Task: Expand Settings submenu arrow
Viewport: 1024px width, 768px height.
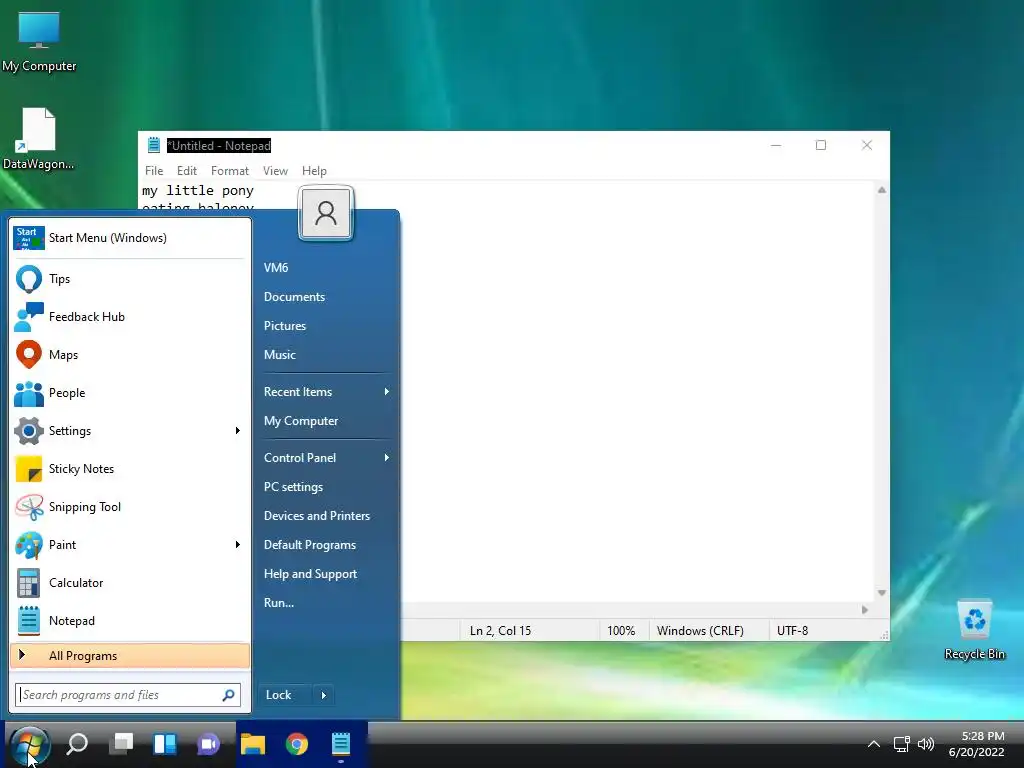Action: point(238,431)
